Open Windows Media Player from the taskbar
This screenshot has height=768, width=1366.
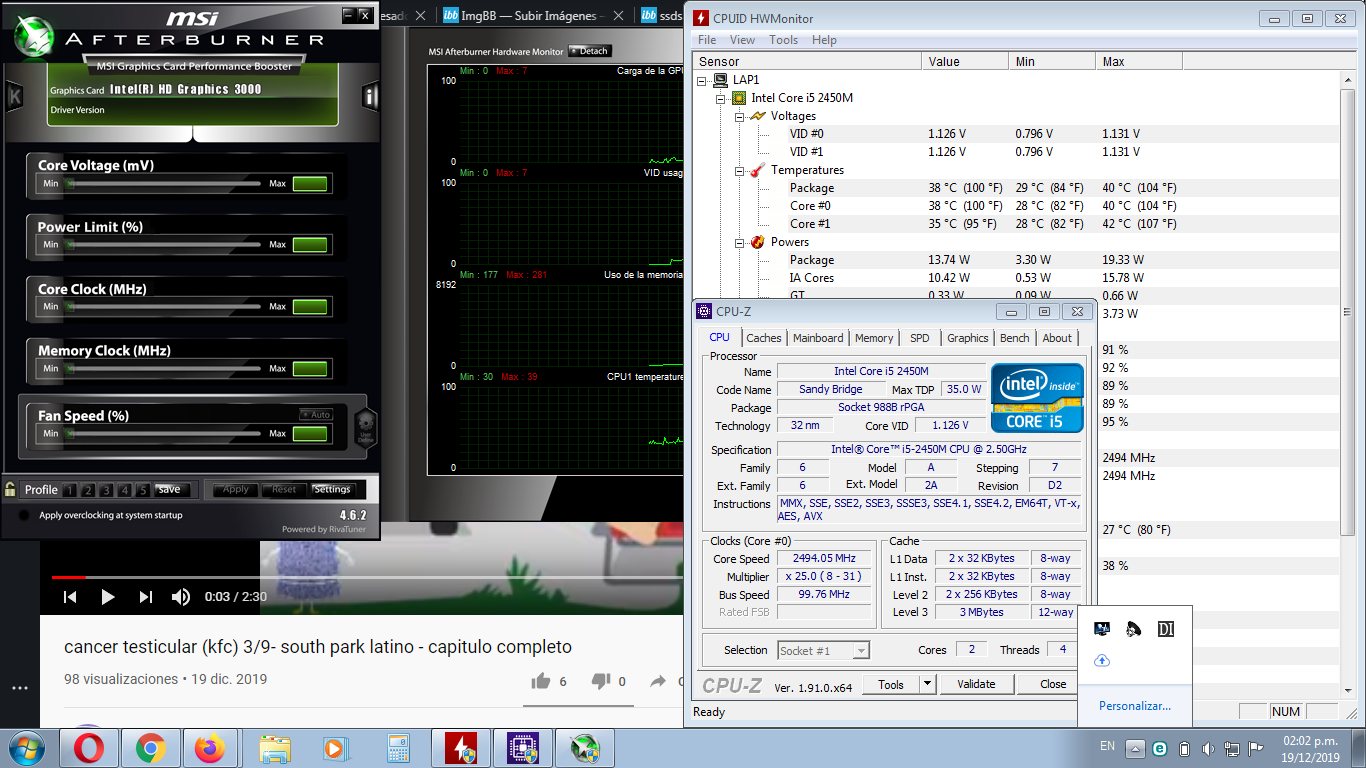click(335, 748)
